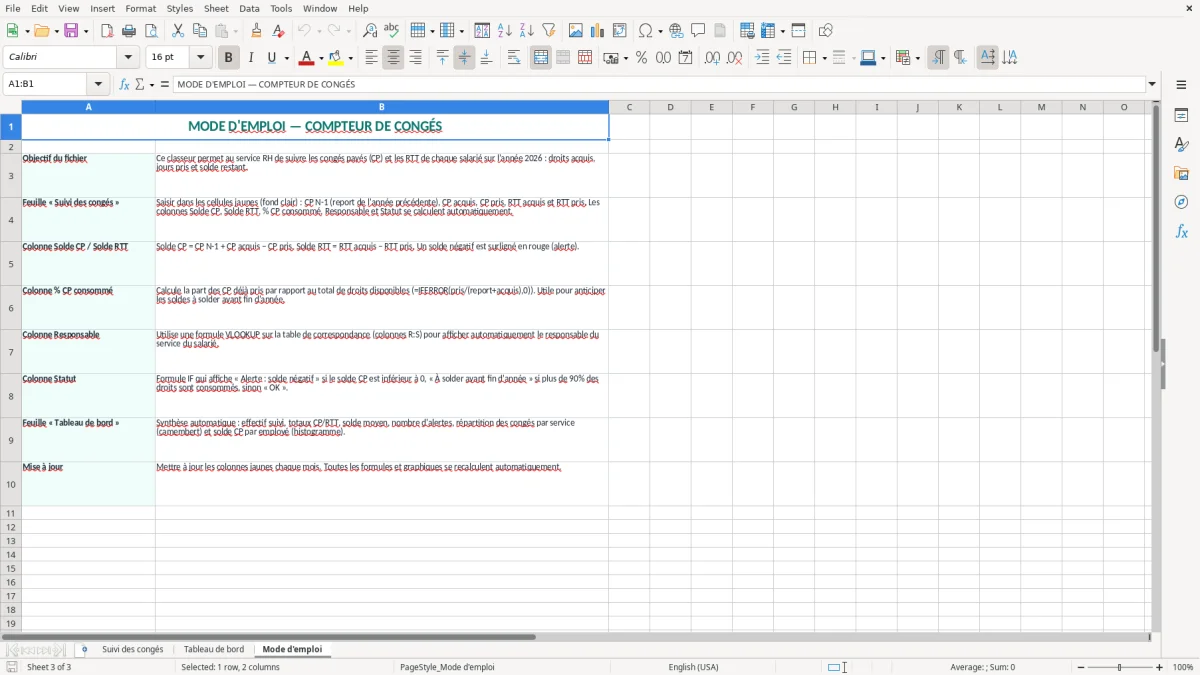Insert Special Character omega icon
The height and width of the screenshot is (675, 1200).
pos(645,31)
